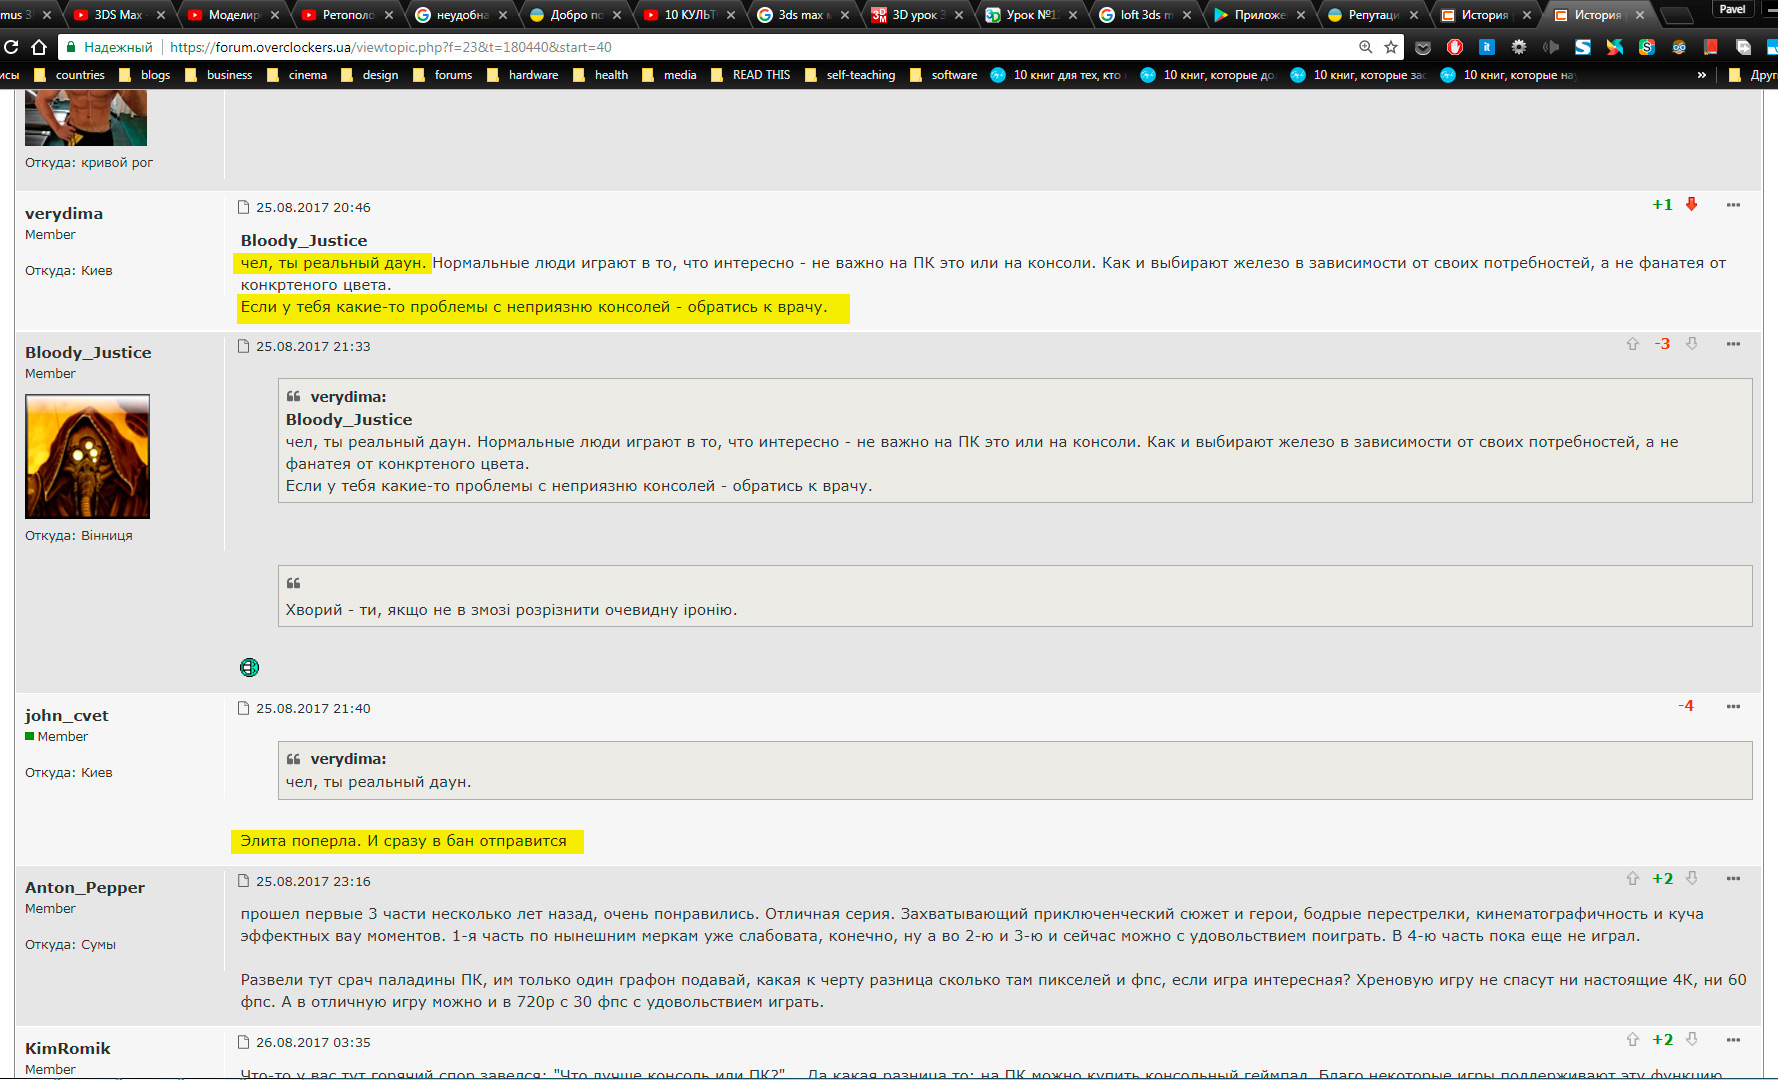Image resolution: width=1778 pixels, height=1080 pixels.
Task: Click the page zoom magnifier icon
Action: point(1365,47)
